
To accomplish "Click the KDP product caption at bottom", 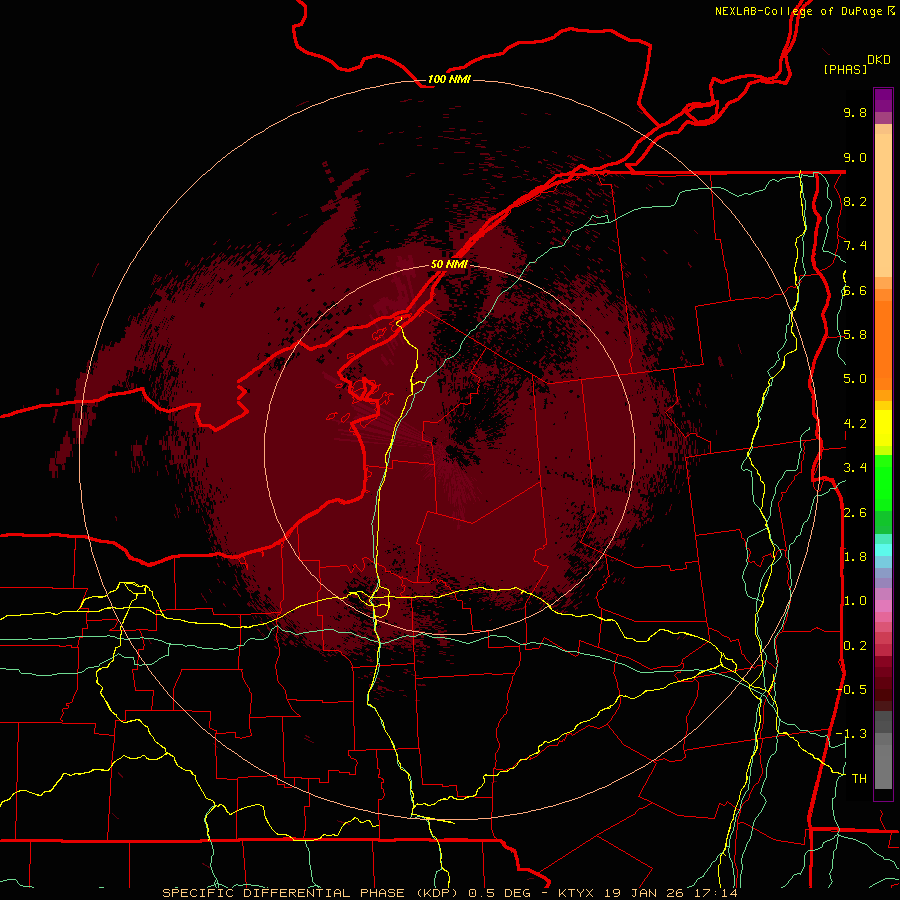I will click(449, 893).
